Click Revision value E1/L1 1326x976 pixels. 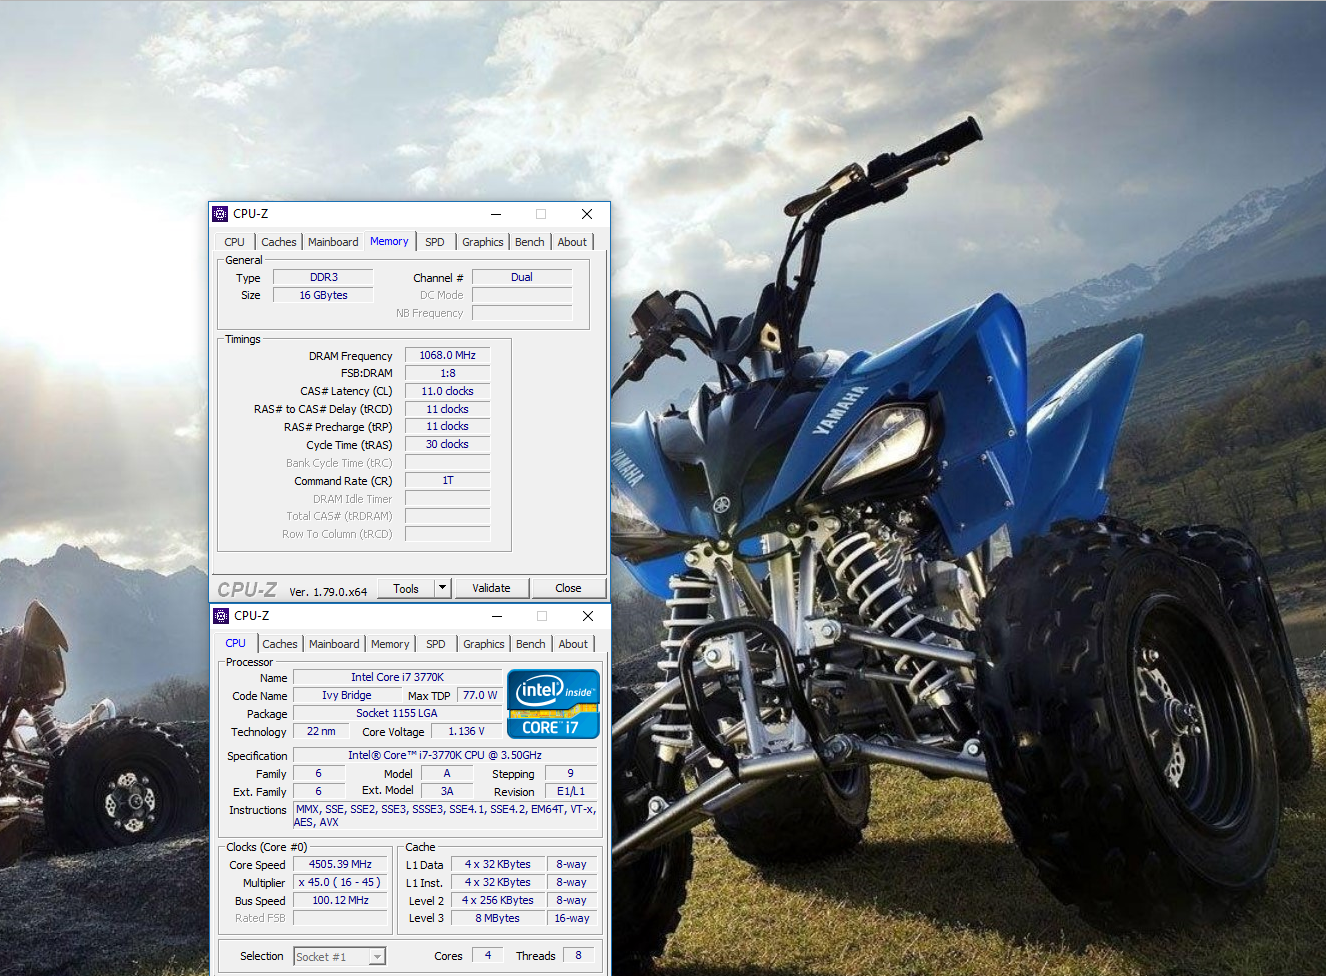tap(571, 791)
